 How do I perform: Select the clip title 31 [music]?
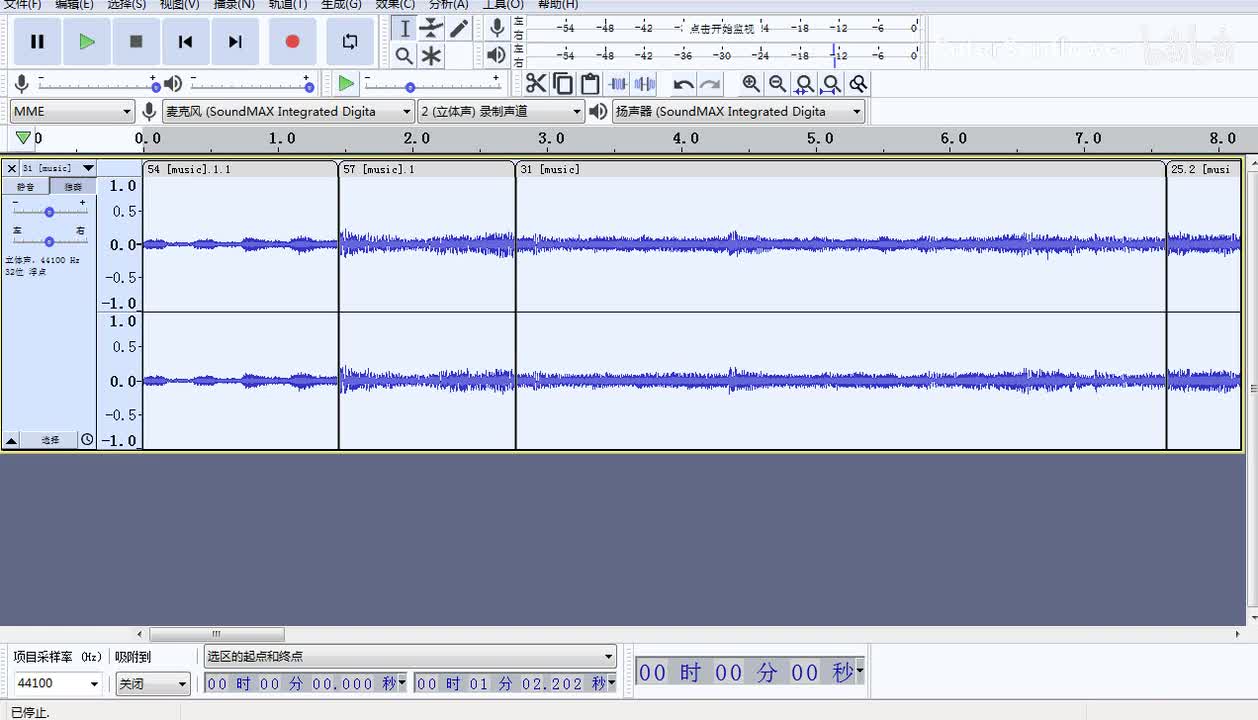click(x=841, y=169)
